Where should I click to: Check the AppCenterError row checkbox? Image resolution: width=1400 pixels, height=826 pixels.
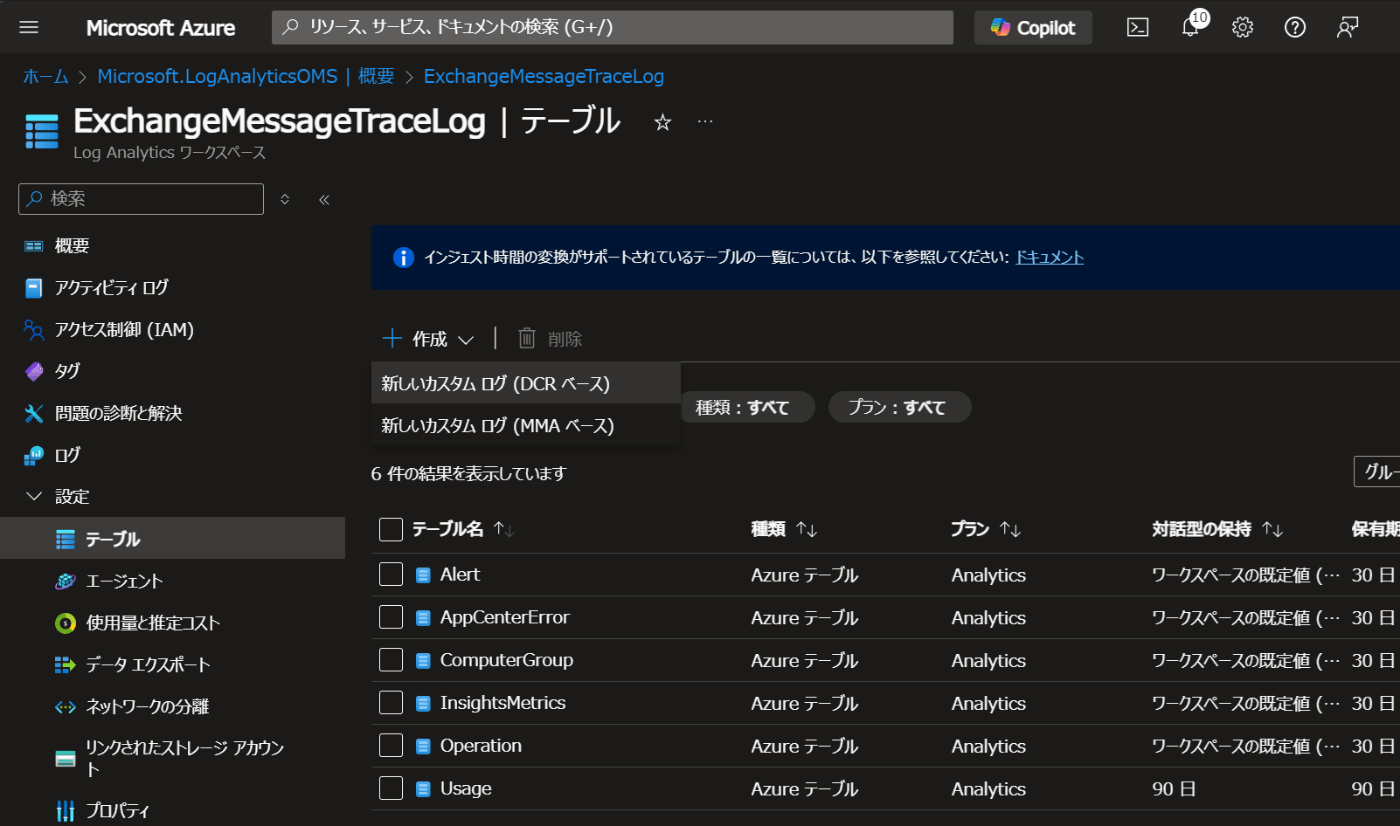[x=391, y=618]
